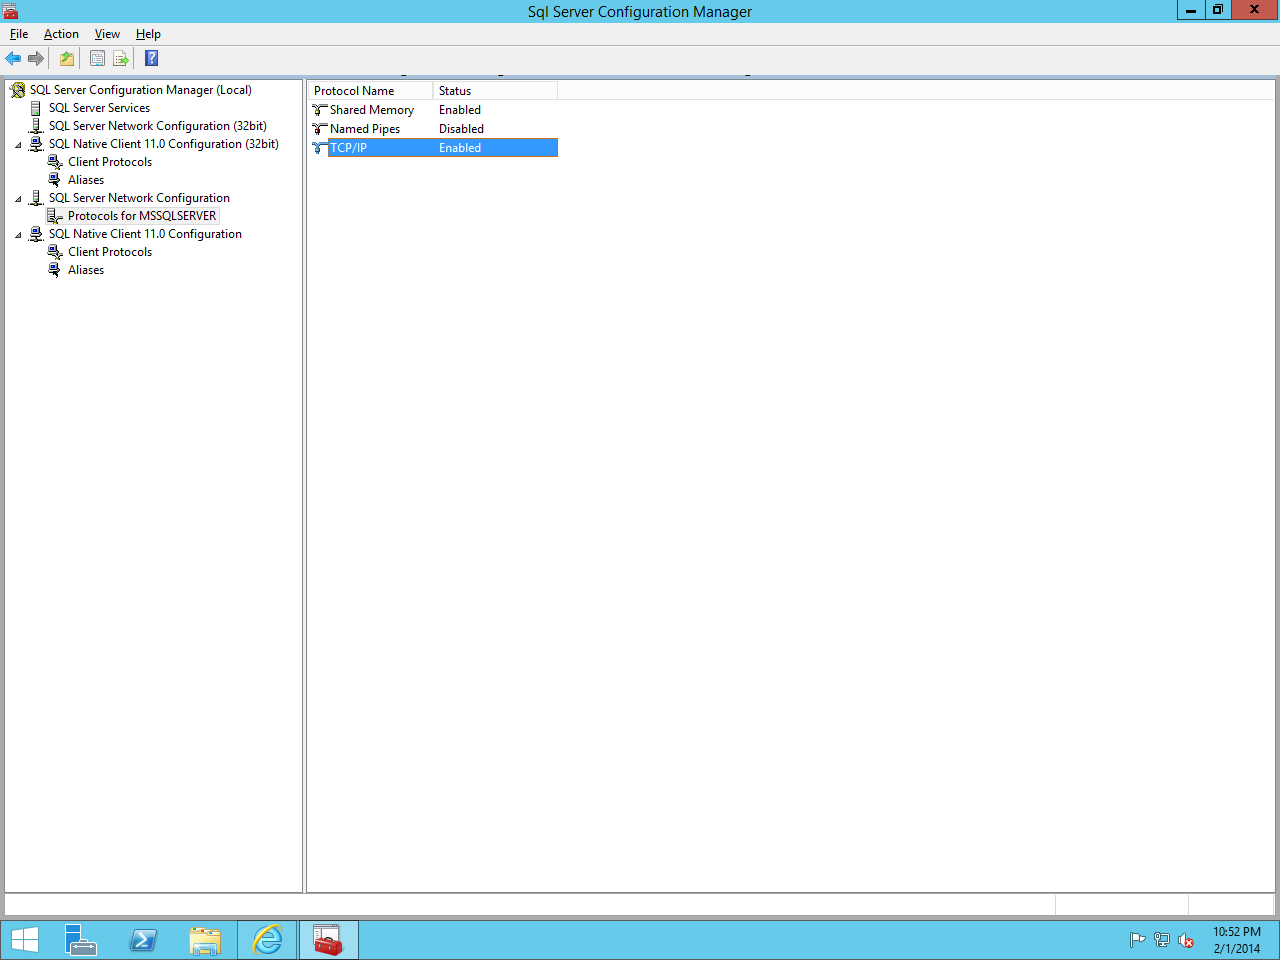Image resolution: width=1280 pixels, height=960 pixels.
Task: Restore down the Sql Server Configuration Manager window
Action: [1218, 10]
